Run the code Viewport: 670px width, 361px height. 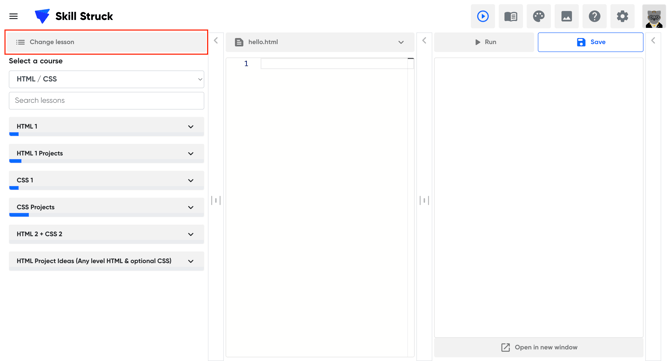pos(484,42)
